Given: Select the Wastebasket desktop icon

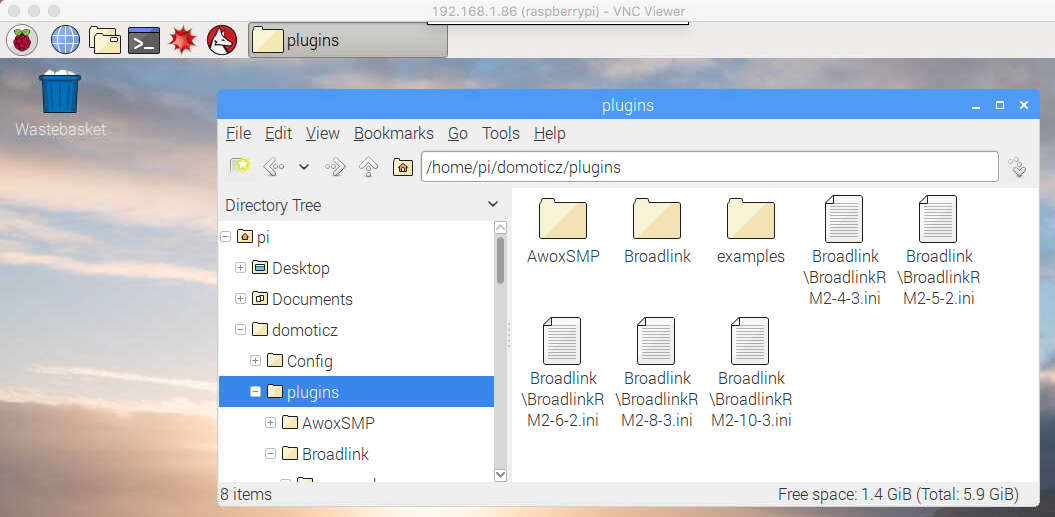Looking at the screenshot, I should (x=61, y=102).
